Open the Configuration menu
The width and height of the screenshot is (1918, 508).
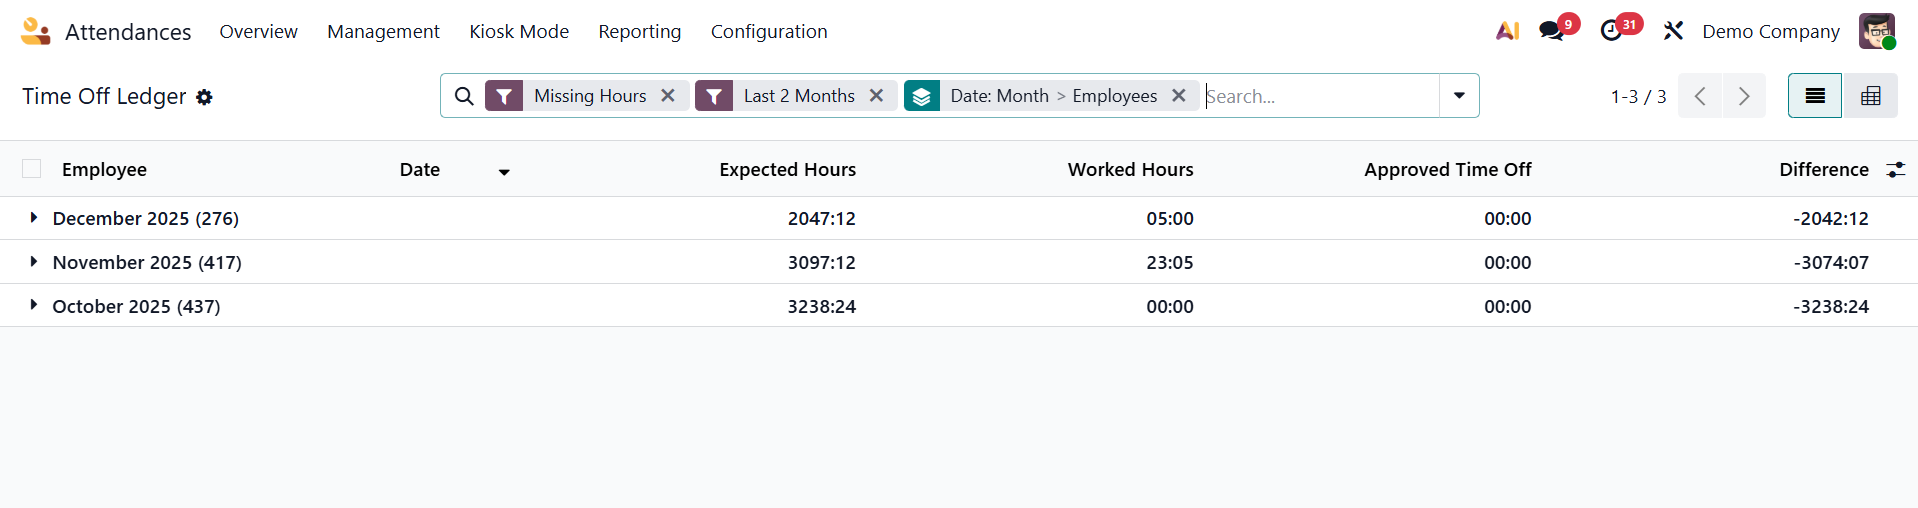769,32
